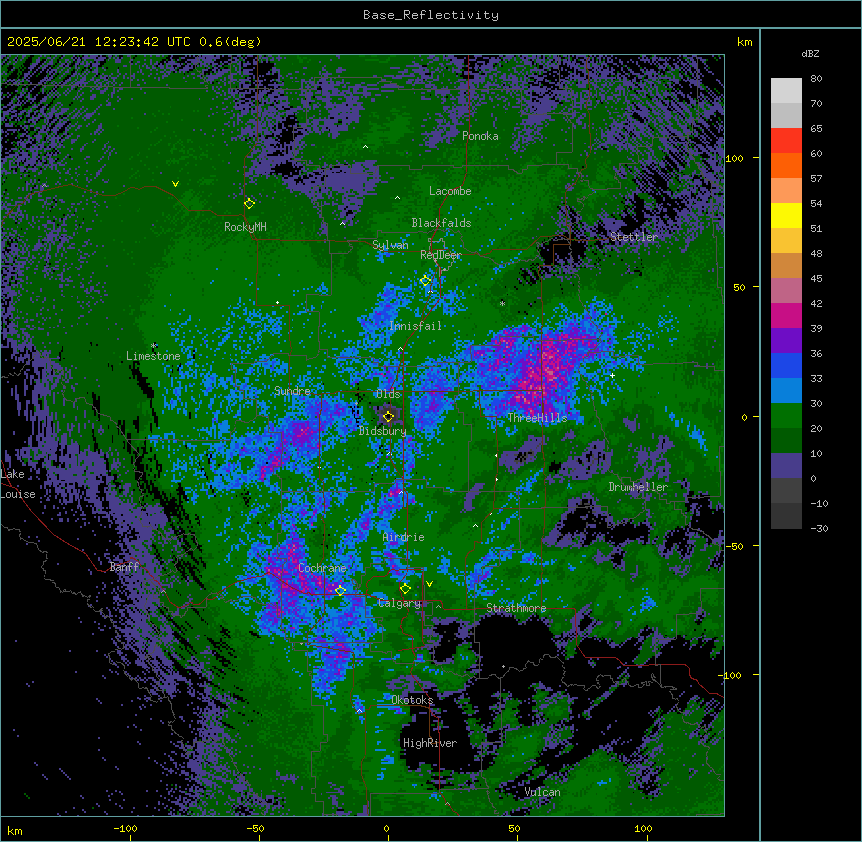Click the Cochrane label
The width and height of the screenshot is (862, 842).
tap(322, 568)
